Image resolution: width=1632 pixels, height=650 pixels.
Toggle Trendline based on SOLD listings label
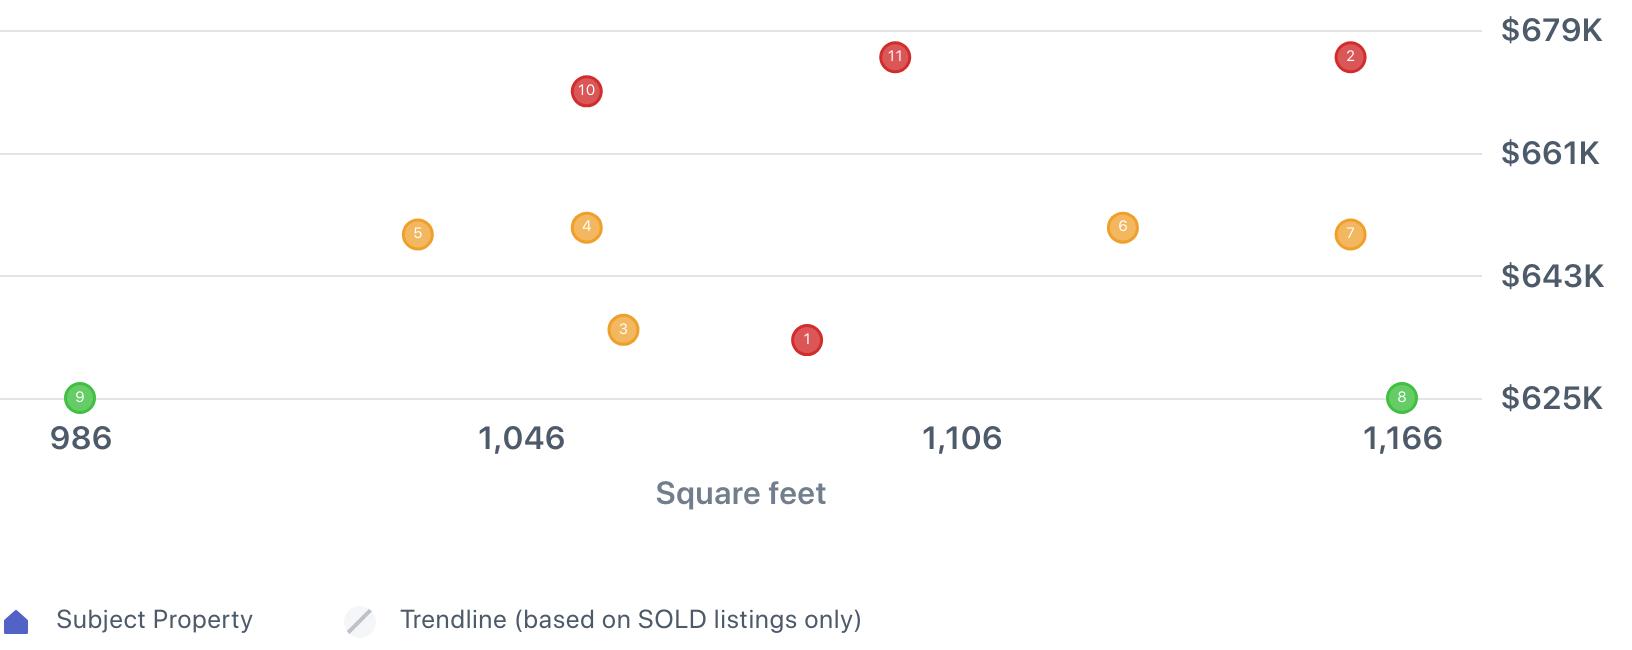click(x=630, y=620)
